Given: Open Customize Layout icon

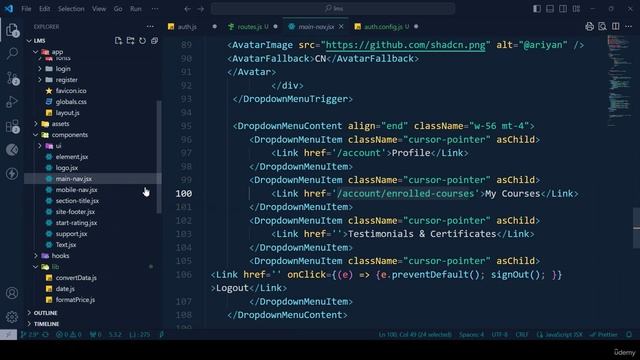Looking at the screenshot, I should (x=576, y=9).
